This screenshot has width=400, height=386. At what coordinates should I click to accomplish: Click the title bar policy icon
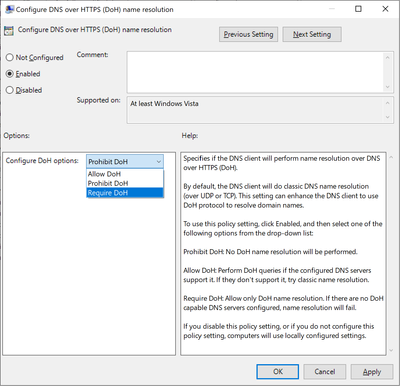click(9, 9)
